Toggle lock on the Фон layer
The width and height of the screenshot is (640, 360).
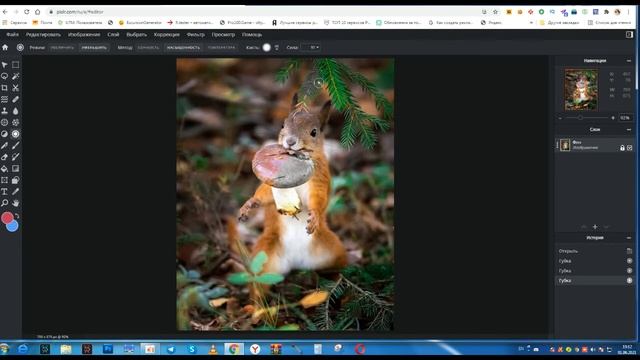click(622, 148)
